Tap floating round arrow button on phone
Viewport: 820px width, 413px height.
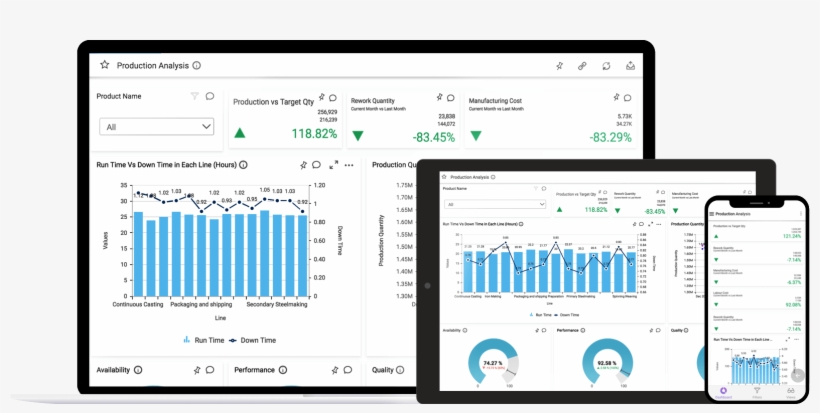coord(798,375)
